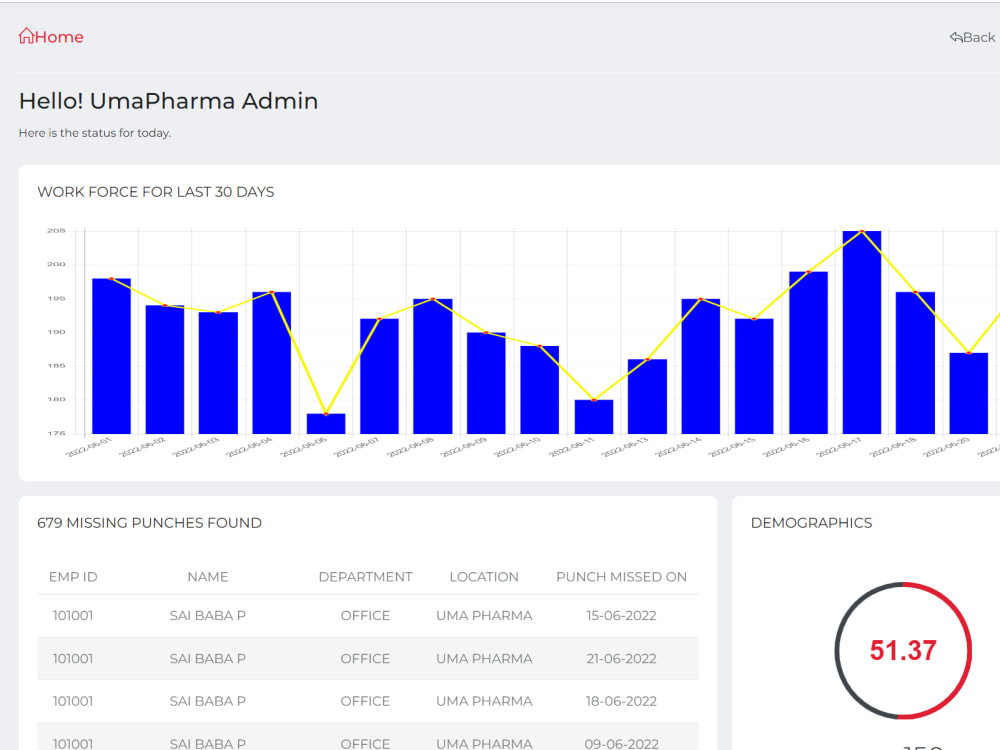Open the Home link text
Screen dimensions: 1000x750
coord(59,37)
